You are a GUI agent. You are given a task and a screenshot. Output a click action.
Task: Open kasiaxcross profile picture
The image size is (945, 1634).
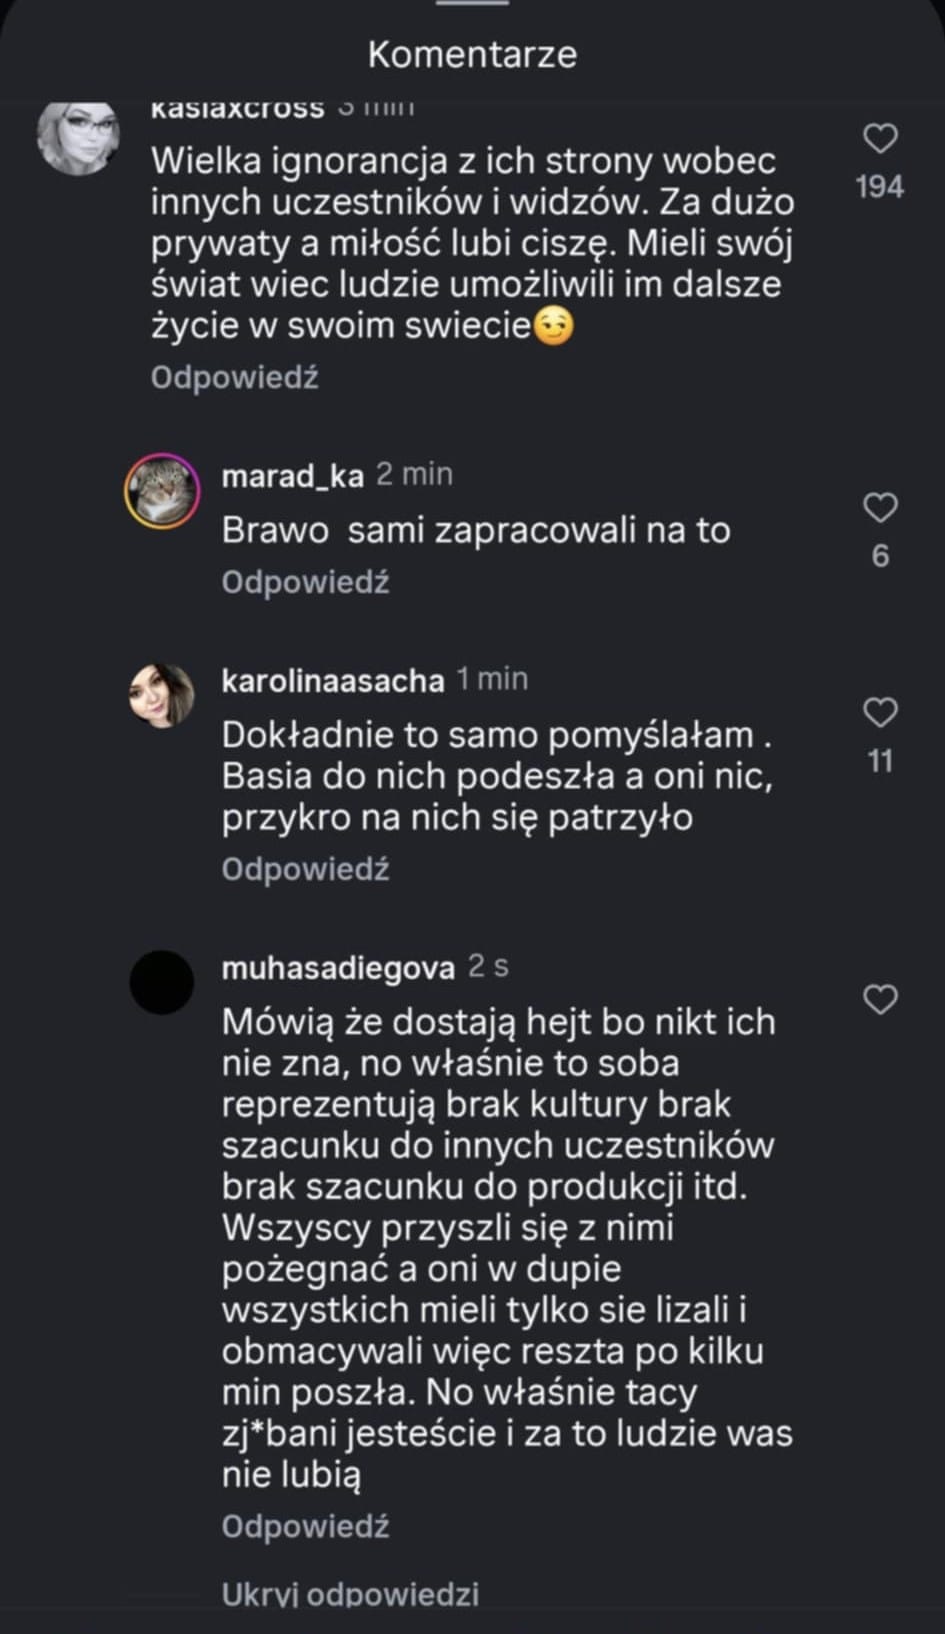click(78, 137)
